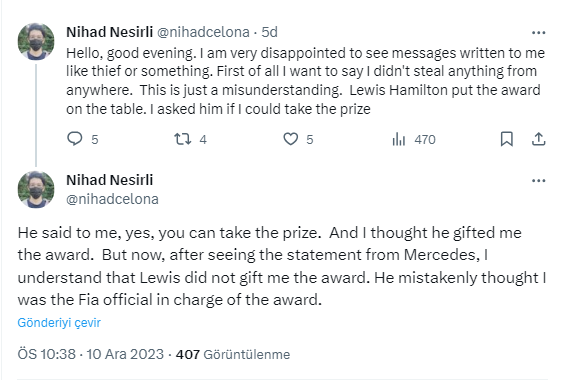Click @nihadcelona handle in first tweet

pyautogui.click(x=203, y=32)
